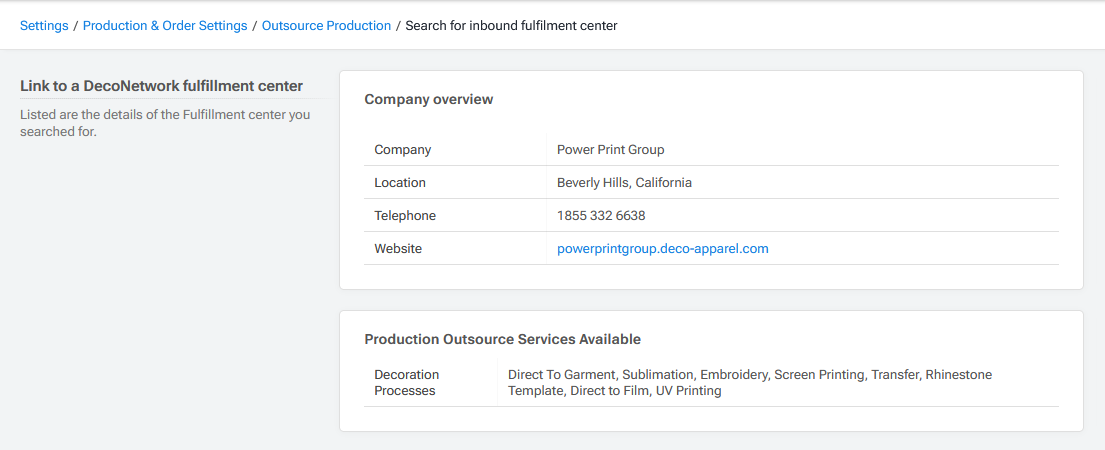
Task: Click the 'Location' row label
Action: (400, 182)
